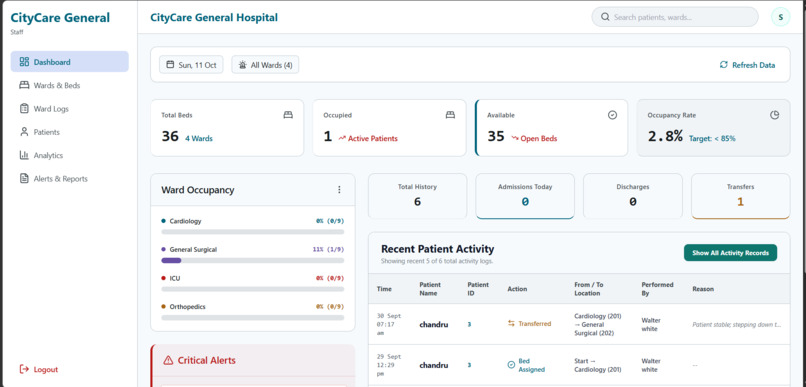Select the Transfers card
806x387 pixels.
tap(741, 196)
